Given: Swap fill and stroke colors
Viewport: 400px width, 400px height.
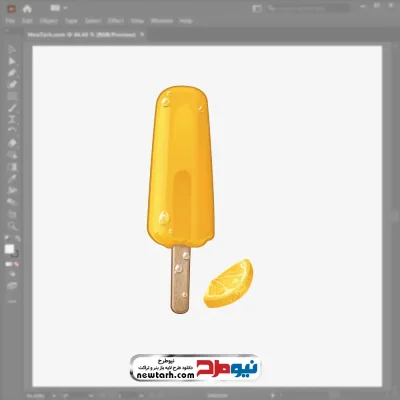Looking at the screenshot, I should pos(17,238).
